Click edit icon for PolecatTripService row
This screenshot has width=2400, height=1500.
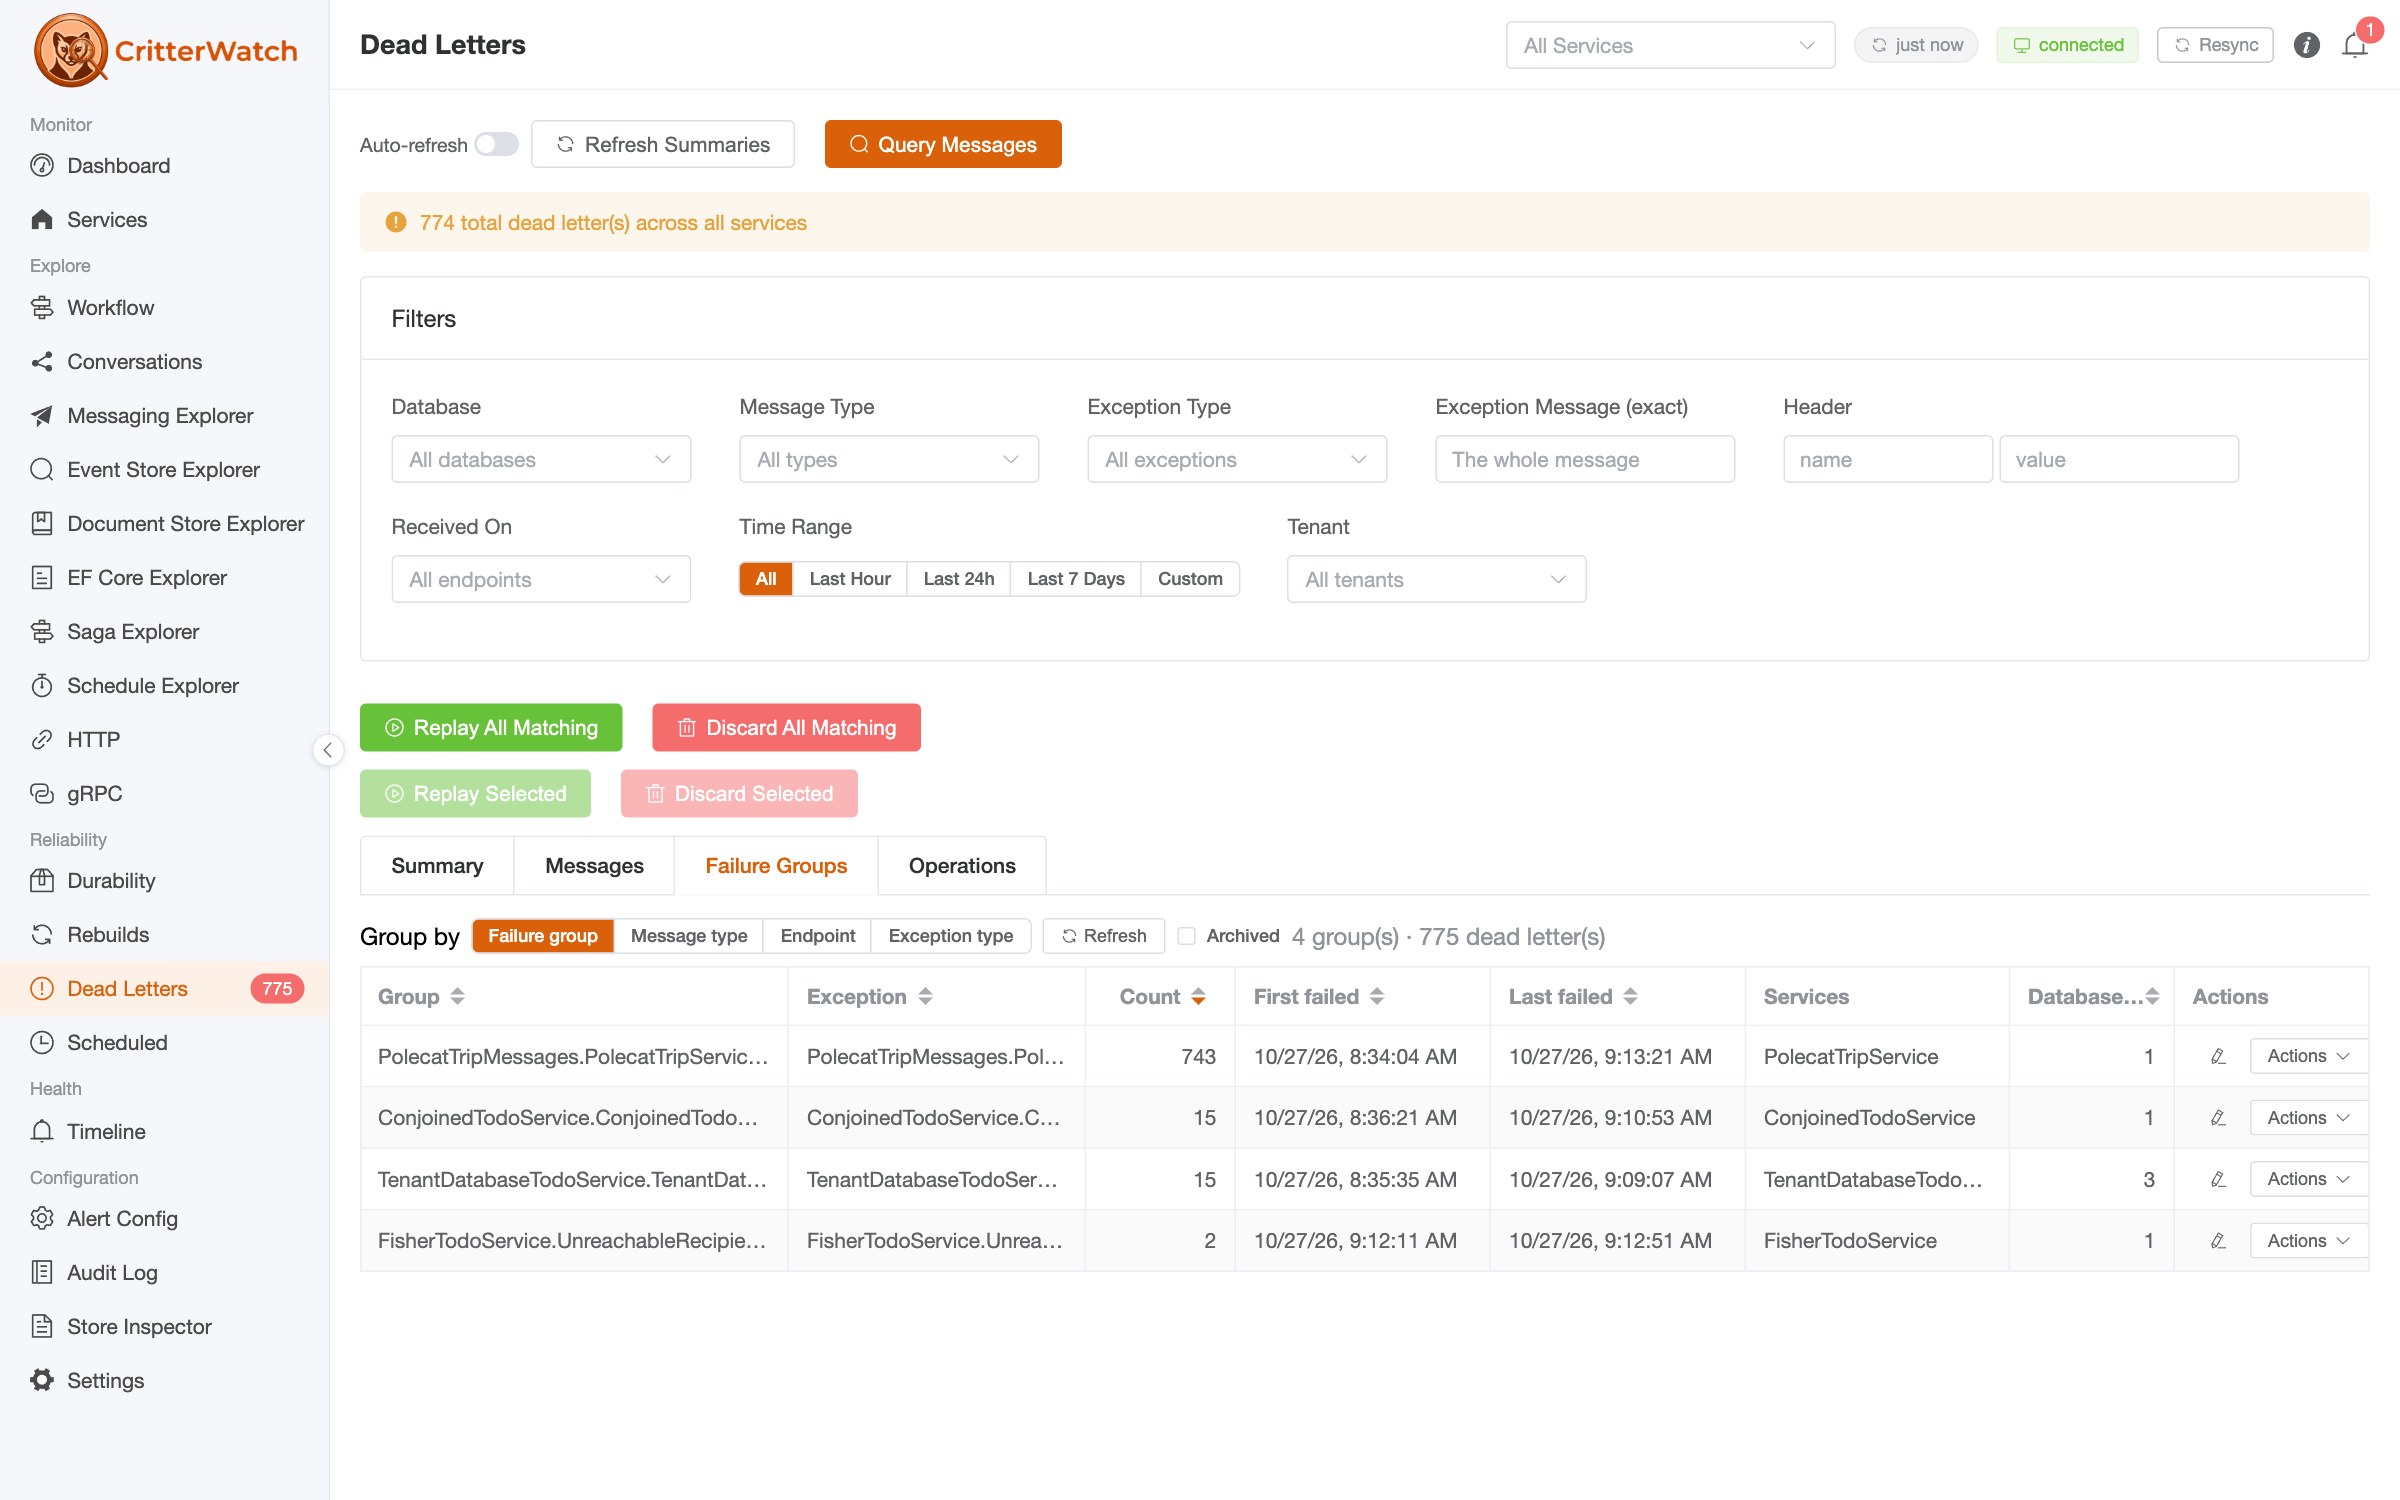[x=2217, y=1056]
